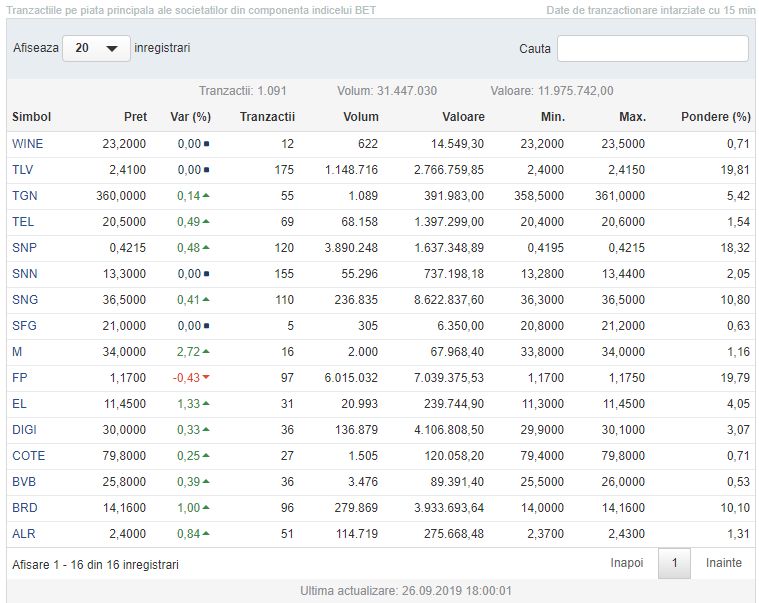Sort table by Simbol column header
The height and width of the screenshot is (603, 759).
pos(31,117)
